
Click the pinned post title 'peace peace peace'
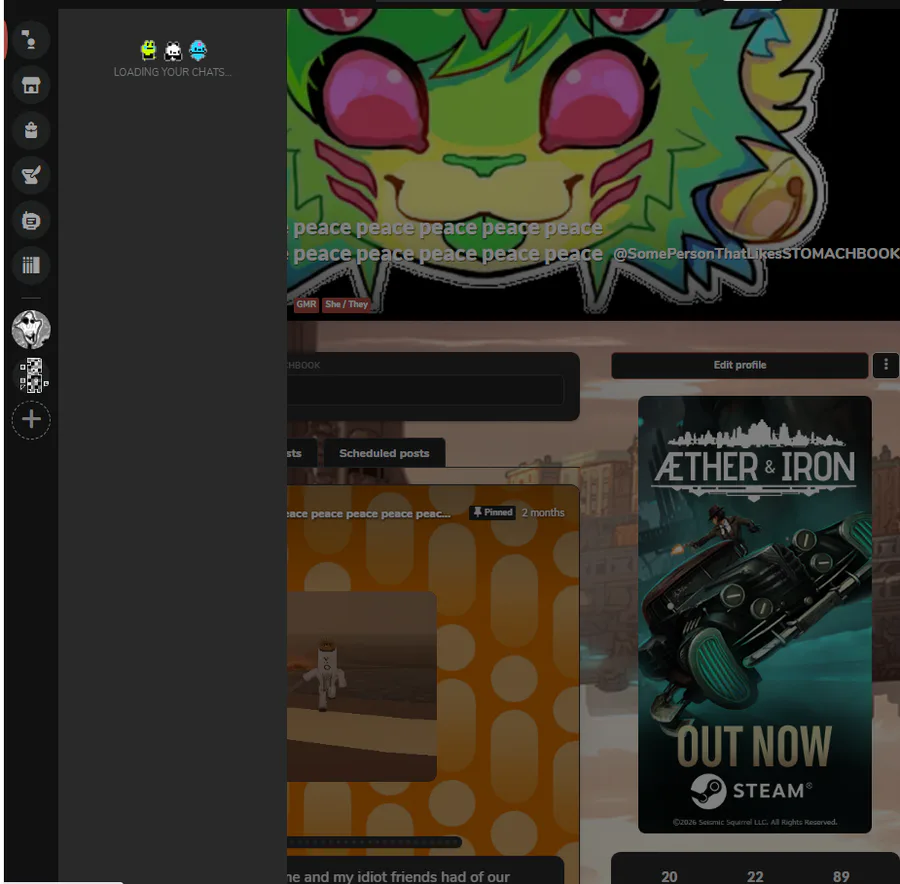(368, 514)
